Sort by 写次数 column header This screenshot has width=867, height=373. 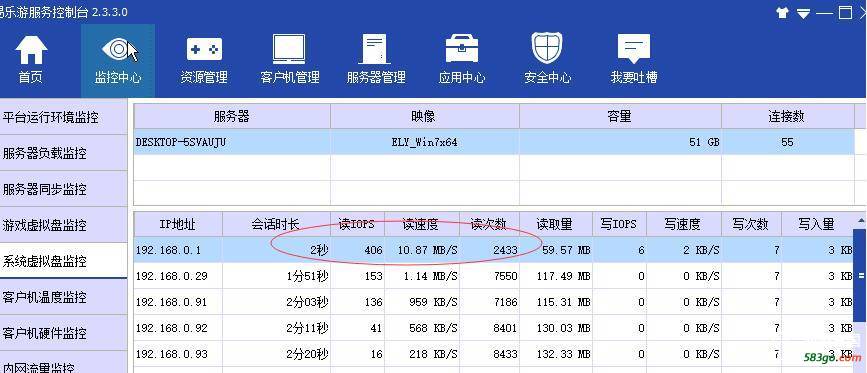click(x=751, y=224)
